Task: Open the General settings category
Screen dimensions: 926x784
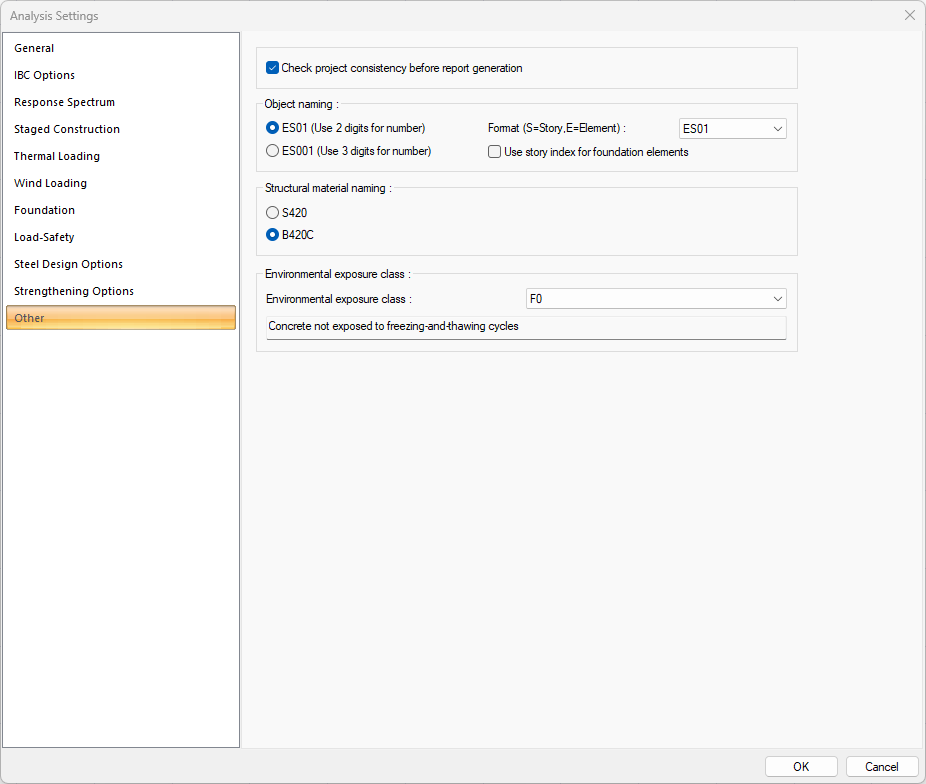Action: click(34, 48)
